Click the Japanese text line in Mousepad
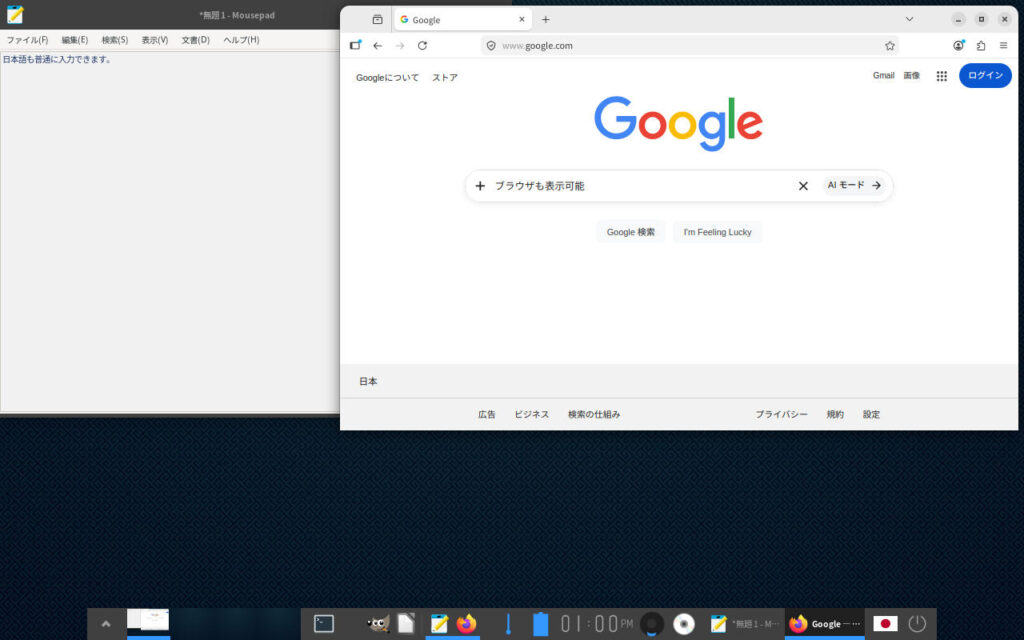 point(57,59)
